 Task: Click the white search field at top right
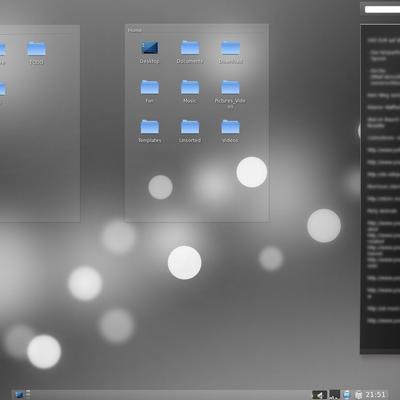pyautogui.click(x=382, y=9)
